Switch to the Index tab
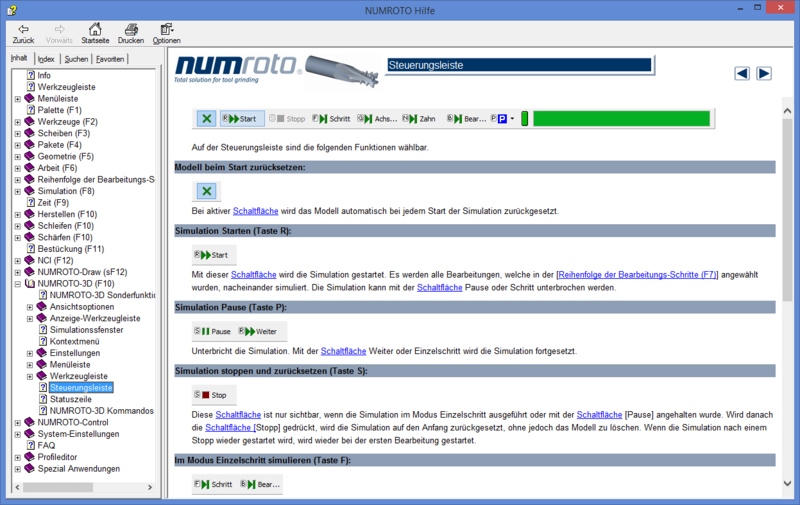This screenshot has width=800, height=505. pos(47,59)
